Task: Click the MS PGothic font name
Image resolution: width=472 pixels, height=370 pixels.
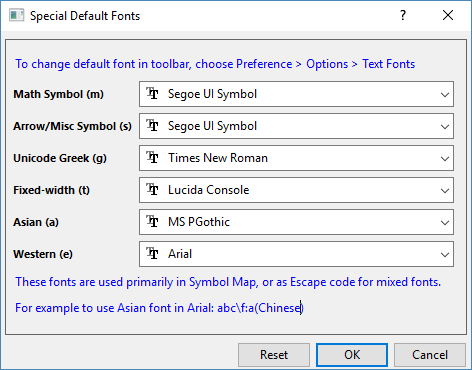Action: pyautogui.click(x=199, y=222)
